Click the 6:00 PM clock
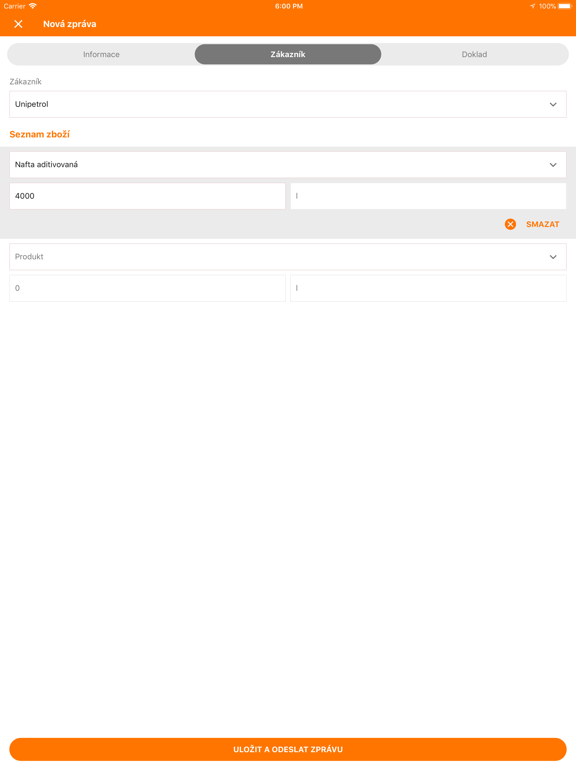The image size is (576, 768). [289, 6]
